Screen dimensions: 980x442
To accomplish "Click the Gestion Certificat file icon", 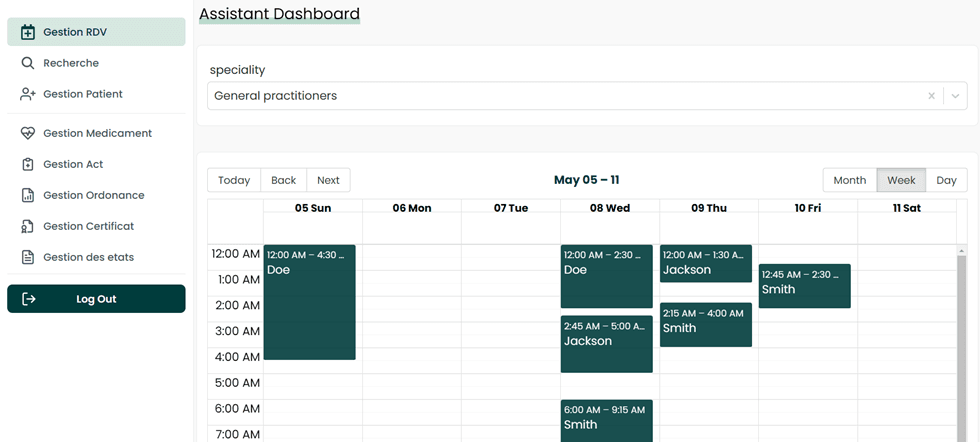I will 28,226.
